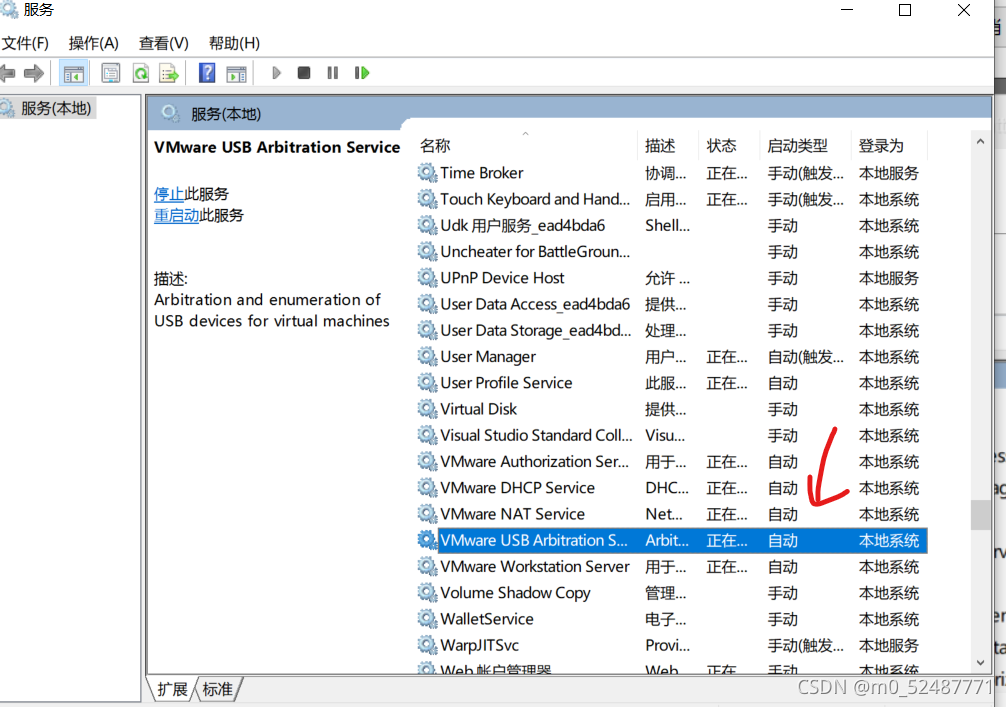Toggle the show/hide action pane icon
Viewport: 1006px width, 707px height.
click(236, 74)
